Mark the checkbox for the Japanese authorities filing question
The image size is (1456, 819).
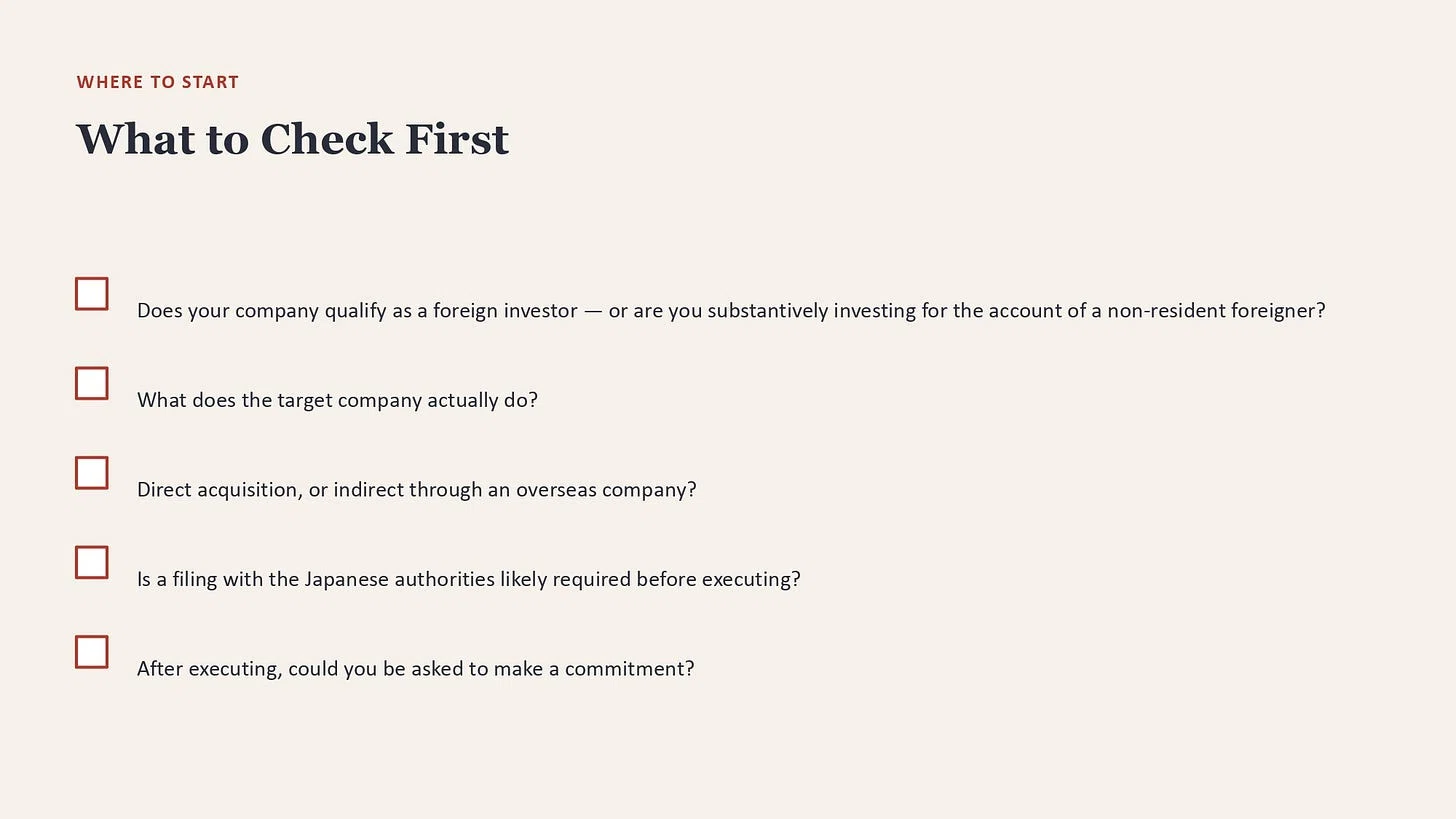tap(92, 562)
